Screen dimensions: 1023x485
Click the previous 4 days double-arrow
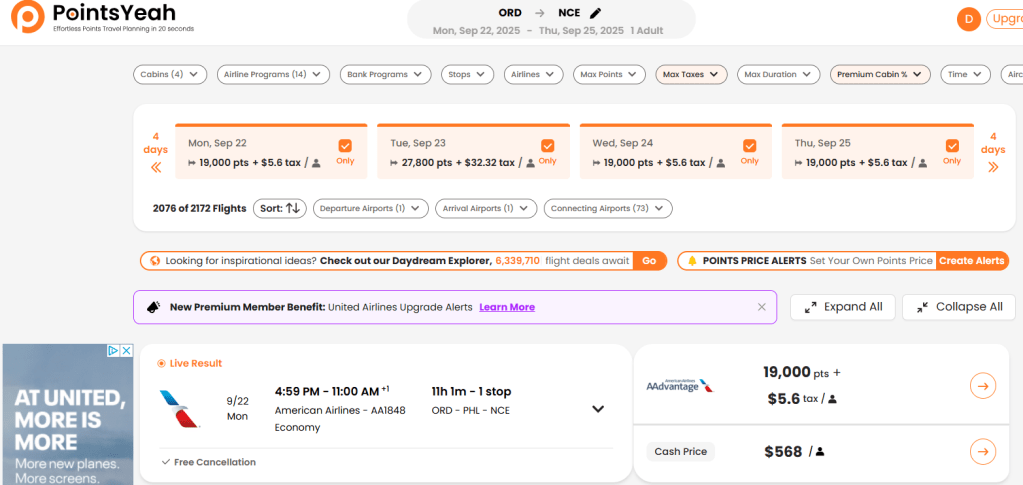[156, 167]
